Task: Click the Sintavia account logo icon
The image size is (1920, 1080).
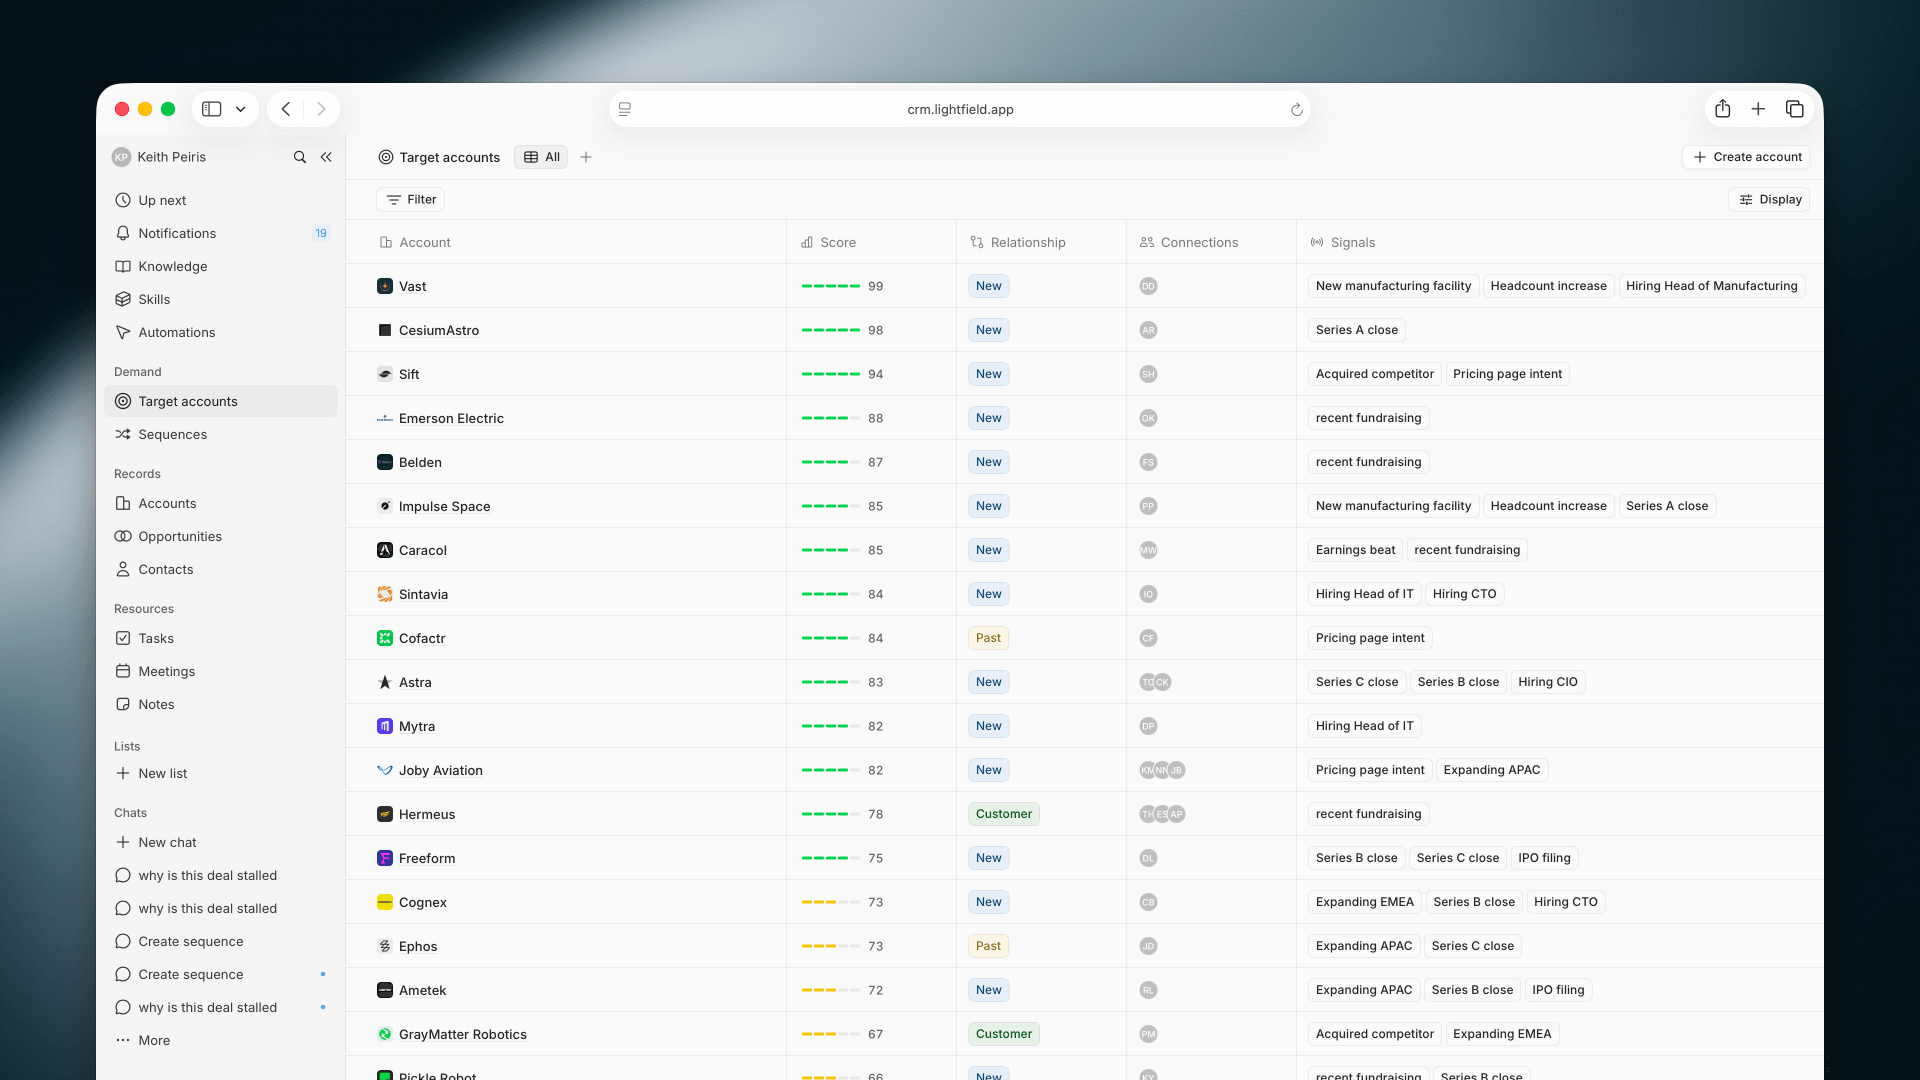Action: [x=385, y=594]
